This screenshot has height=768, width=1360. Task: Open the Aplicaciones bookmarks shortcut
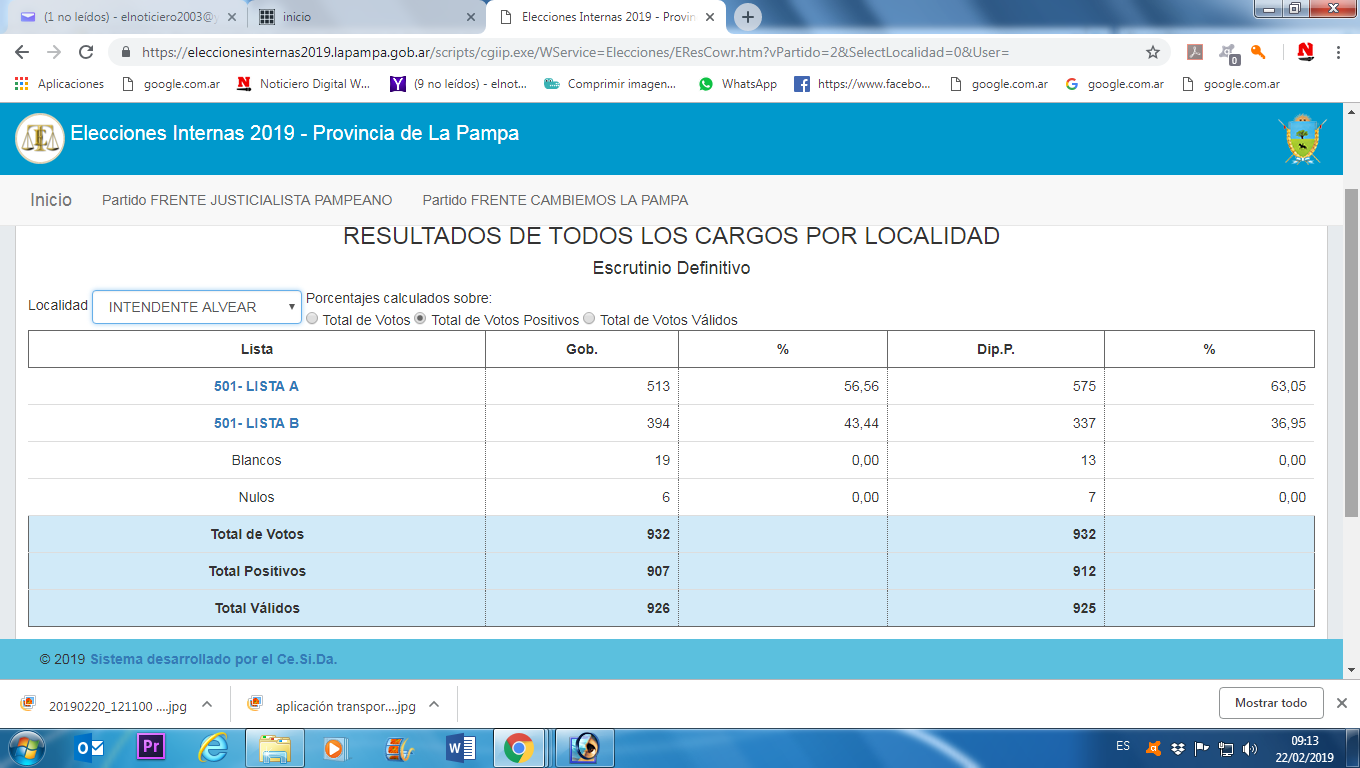click(x=59, y=84)
